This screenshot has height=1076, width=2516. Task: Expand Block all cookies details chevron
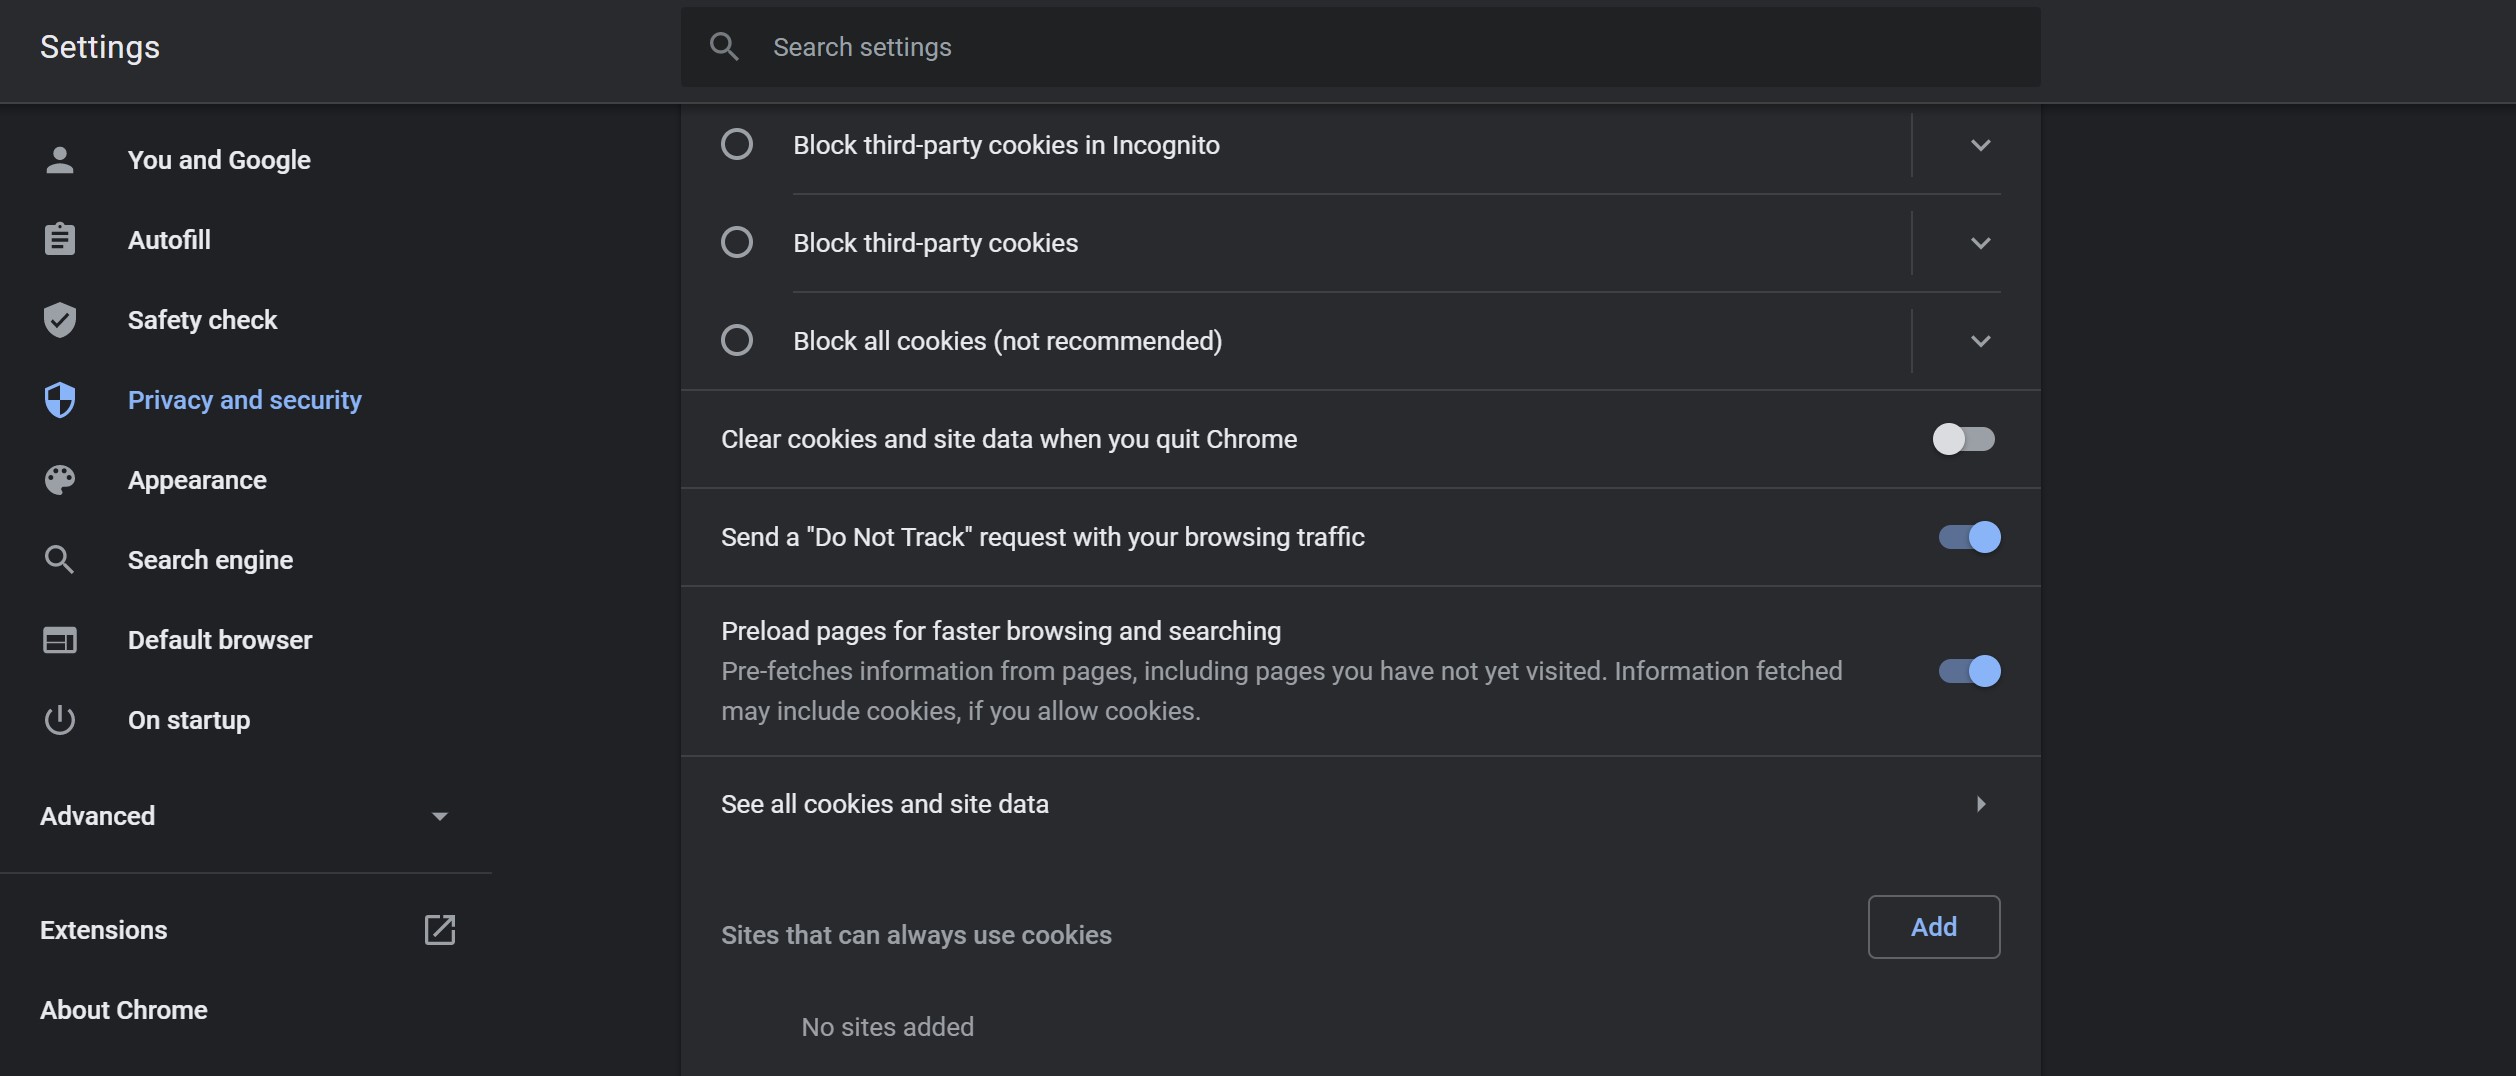click(1980, 341)
